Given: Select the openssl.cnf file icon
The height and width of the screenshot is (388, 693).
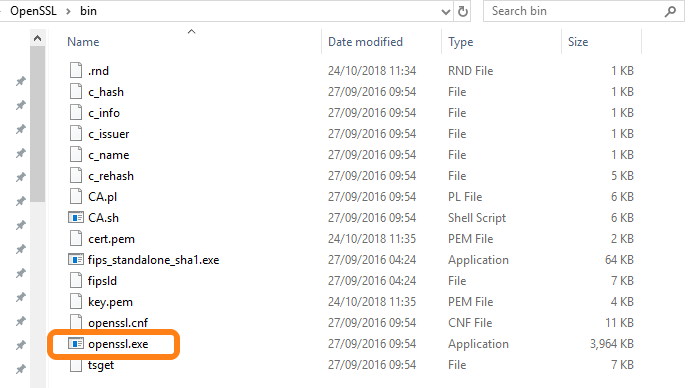Looking at the screenshot, I should pyautogui.click(x=76, y=322).
